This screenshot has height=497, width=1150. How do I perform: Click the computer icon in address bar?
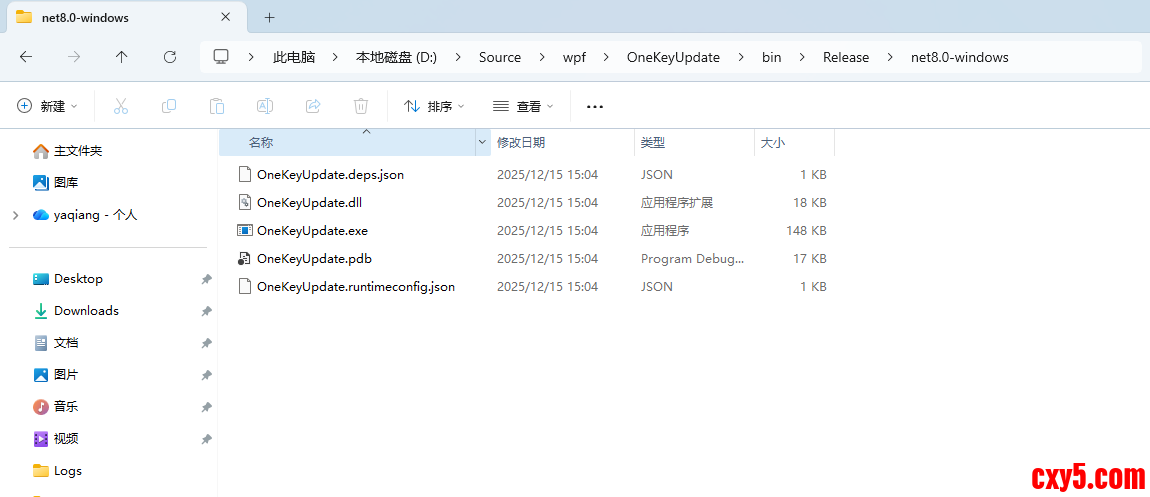tap(221, 57)
